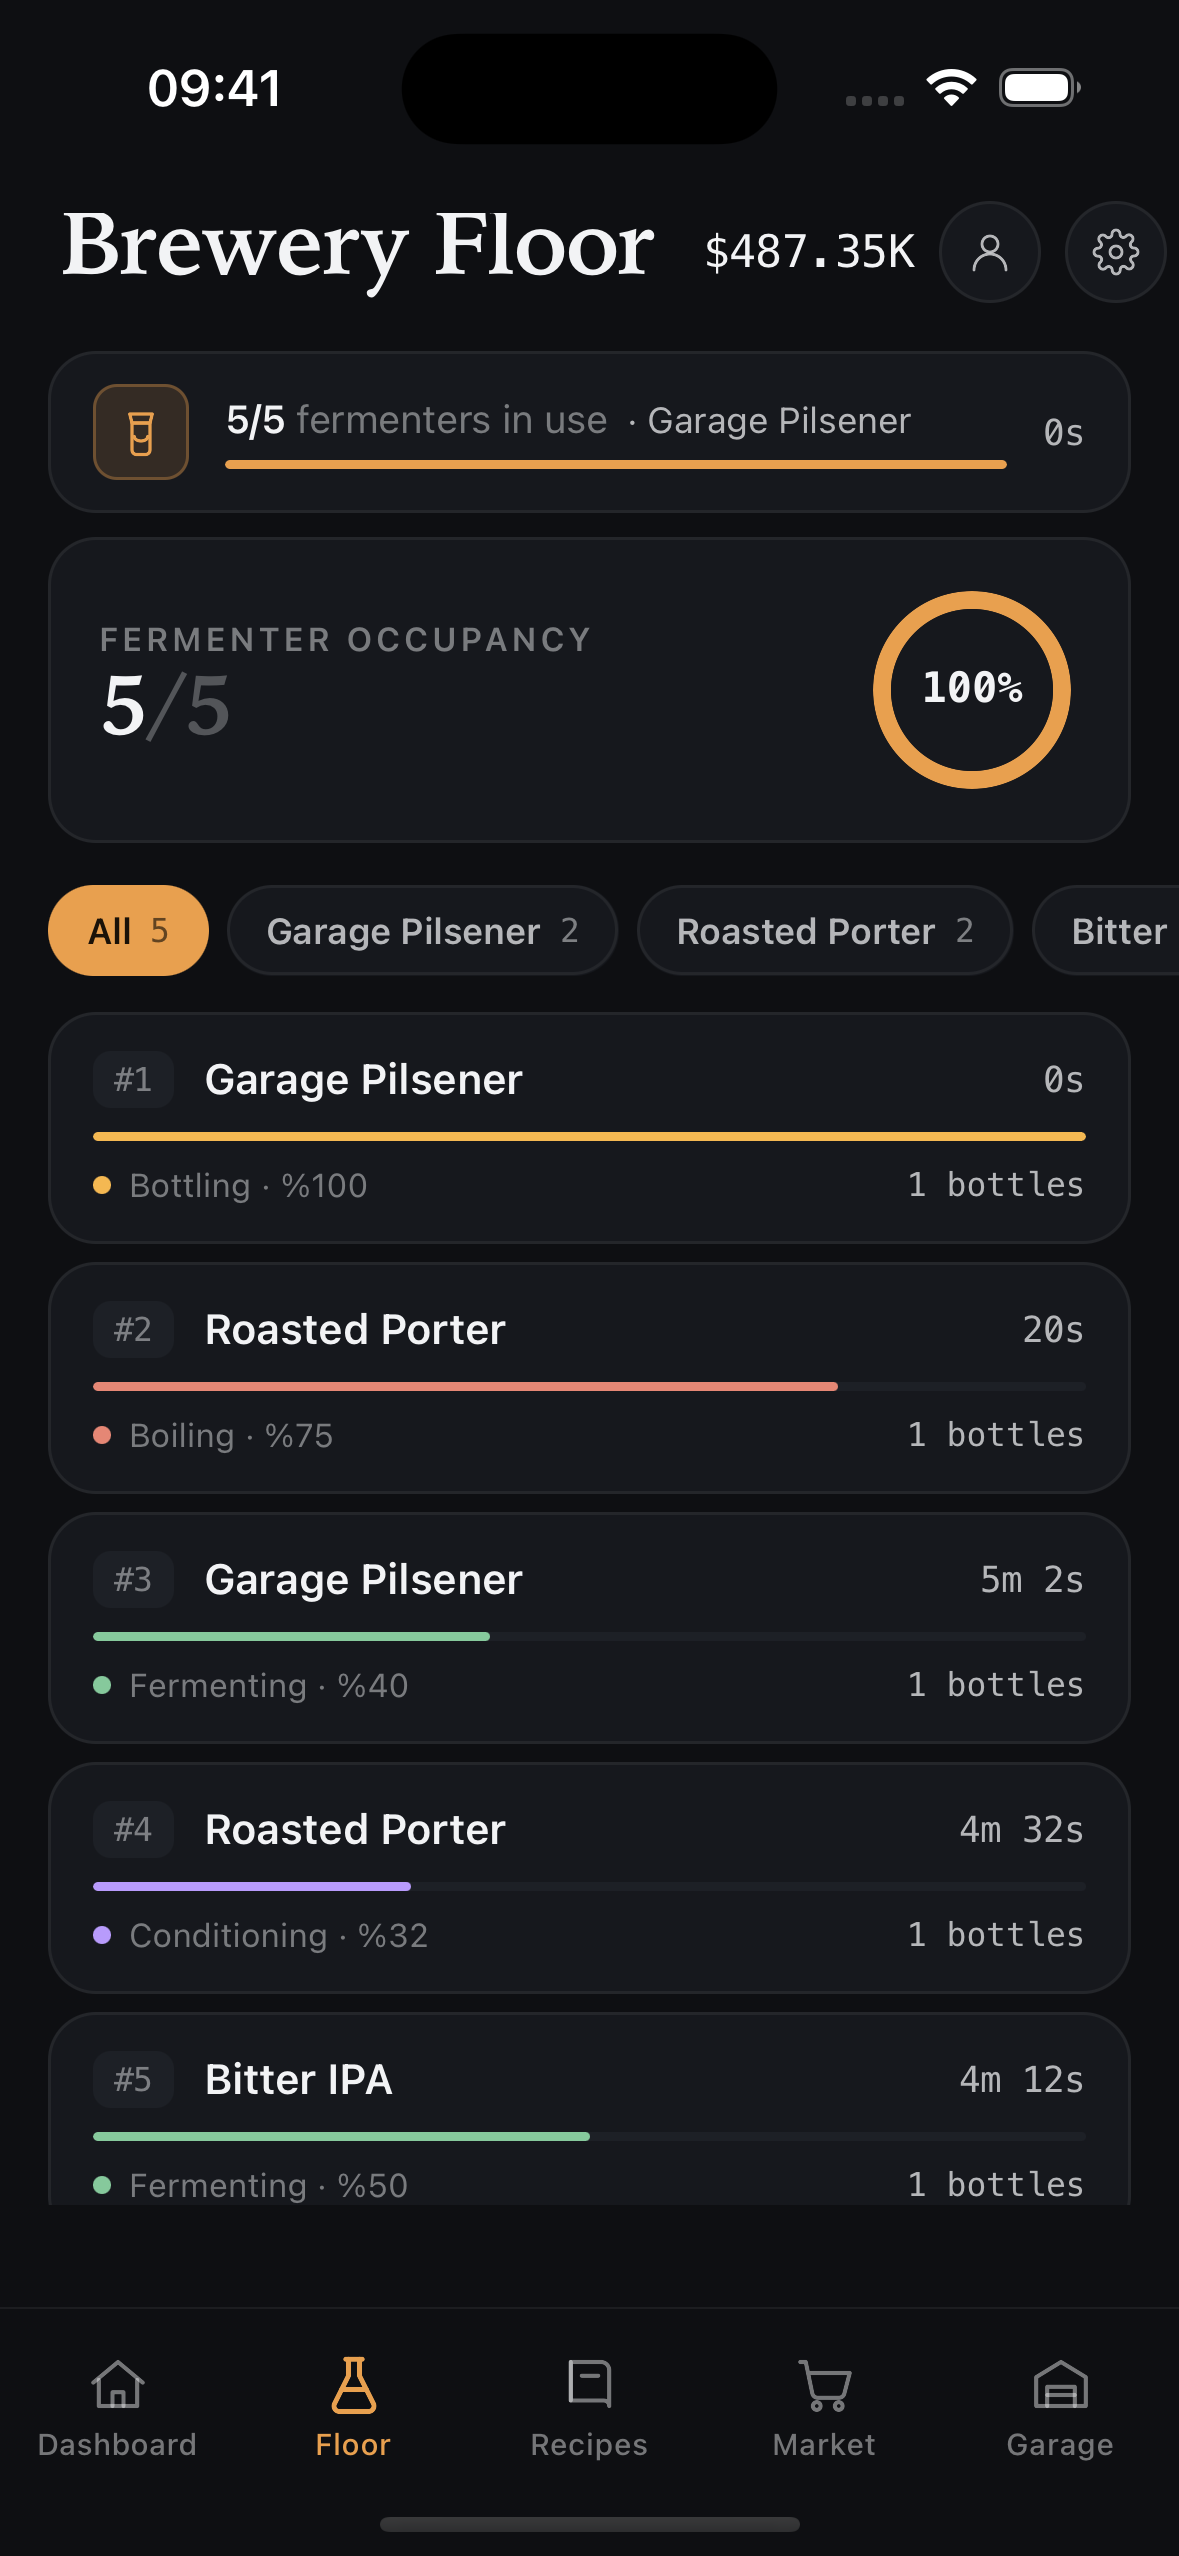The width and height of the screenshot is (1179, 2556).
Task: Tap the 100% occupancy ring
Action: [x=972, y=690]
